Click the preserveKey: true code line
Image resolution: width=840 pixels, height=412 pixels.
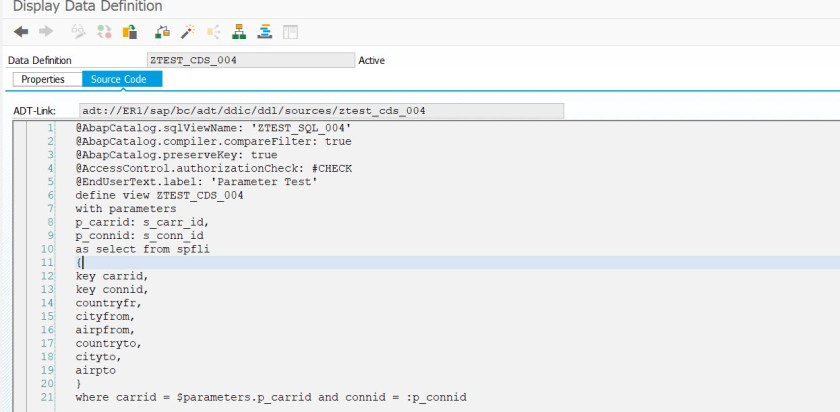pos(176,155)
